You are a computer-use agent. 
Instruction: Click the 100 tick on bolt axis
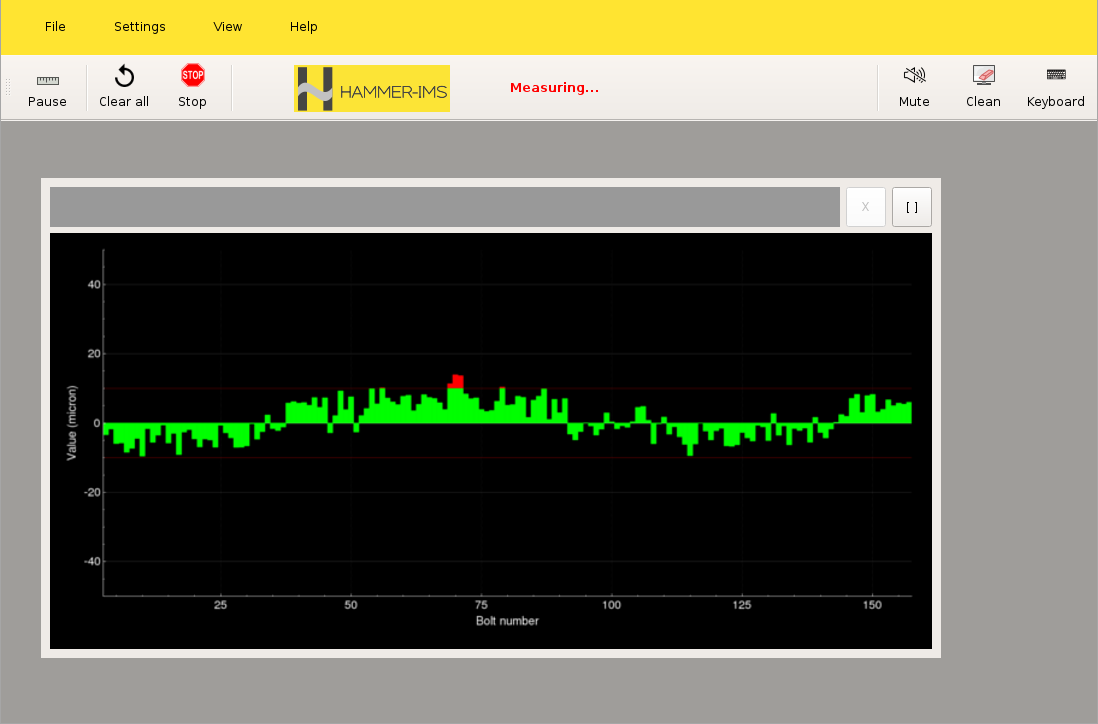tap(612, 605)
